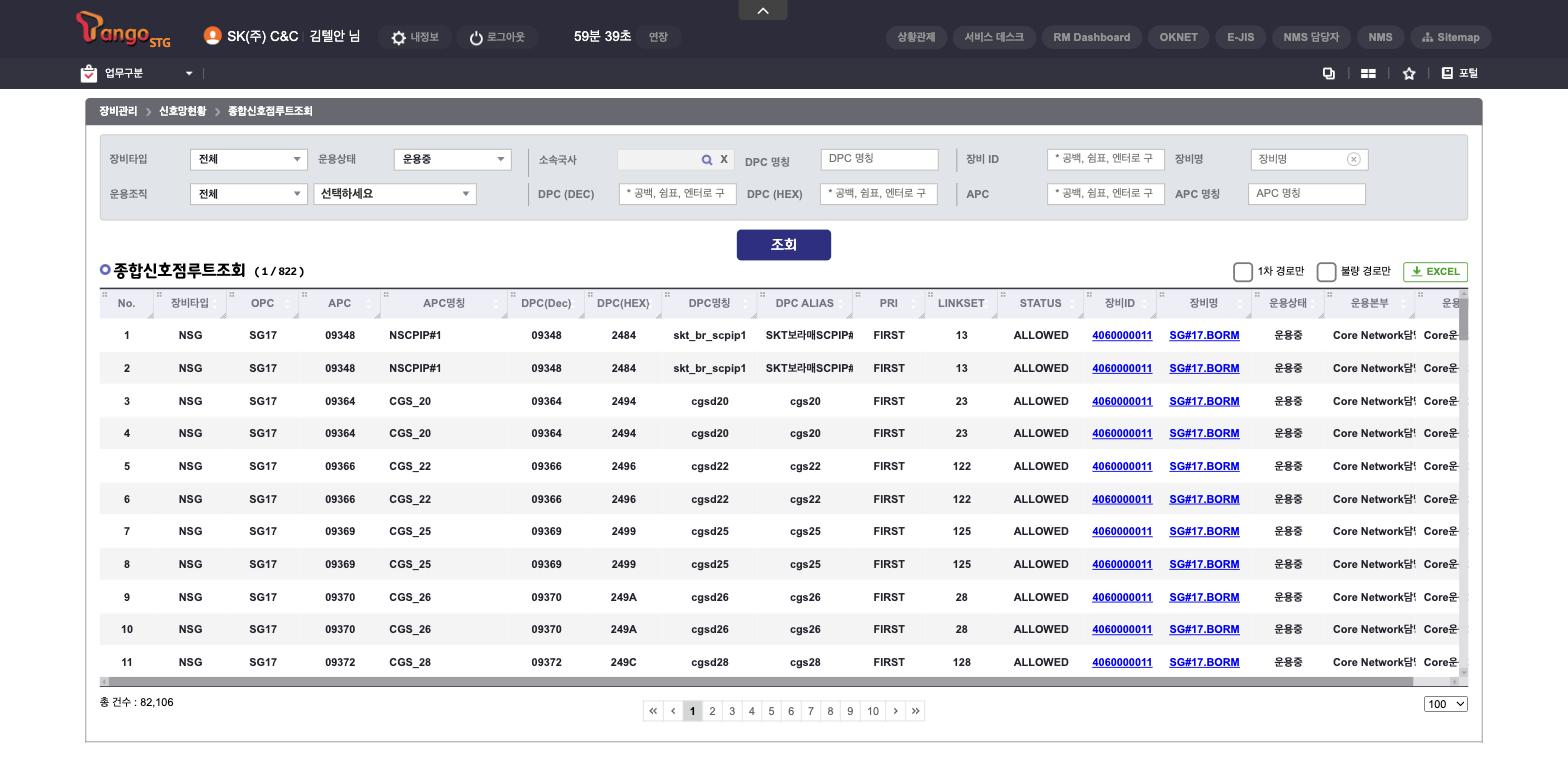Open the 포털 portal icon
Screen dimensions: 1568x772
pos(1447,73)
